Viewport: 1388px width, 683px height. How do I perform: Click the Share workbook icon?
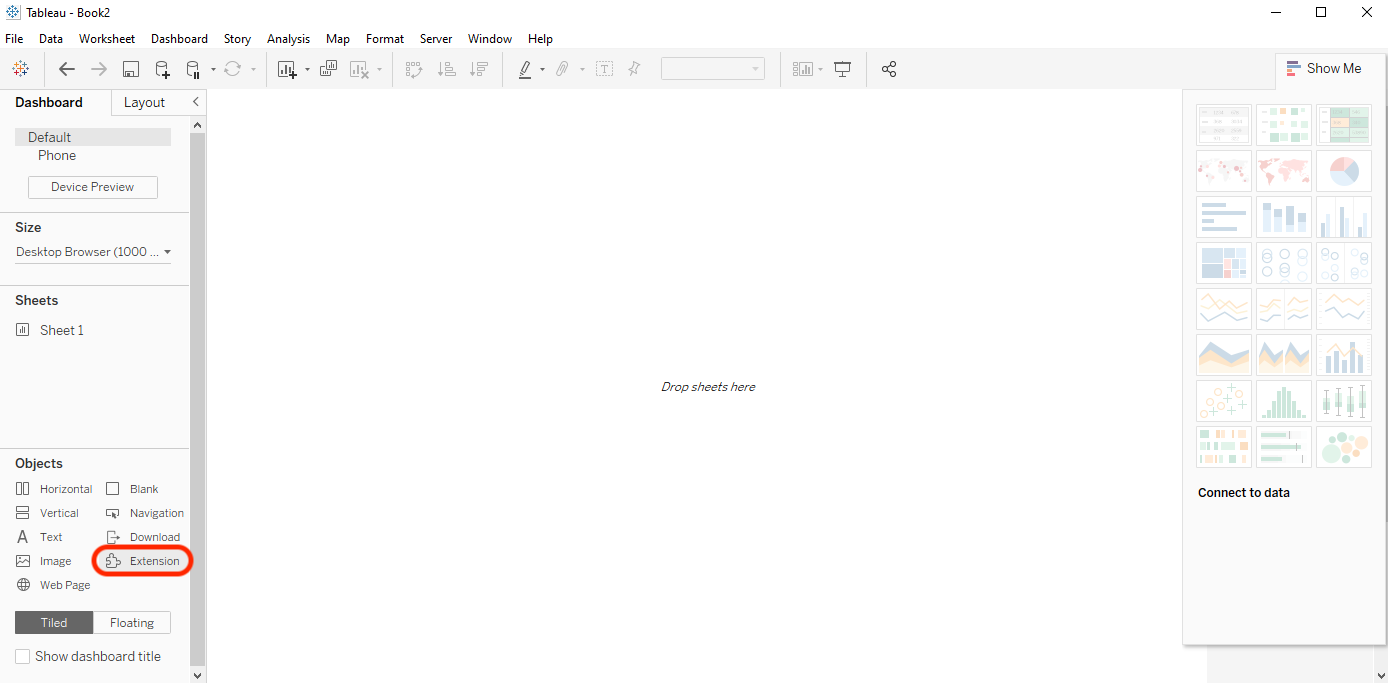pyautogui.click(x=889, y=69)
